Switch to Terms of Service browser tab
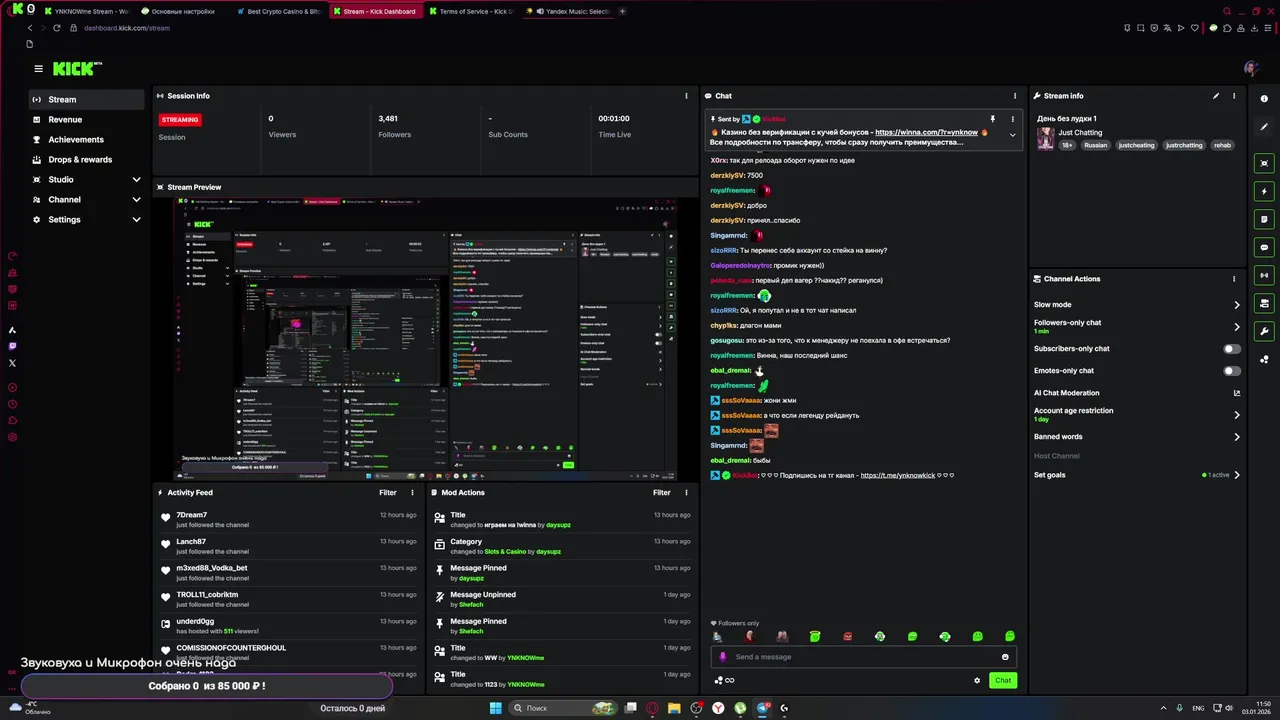The height and width of the screenshot is (720, 1280). [471, 12]
